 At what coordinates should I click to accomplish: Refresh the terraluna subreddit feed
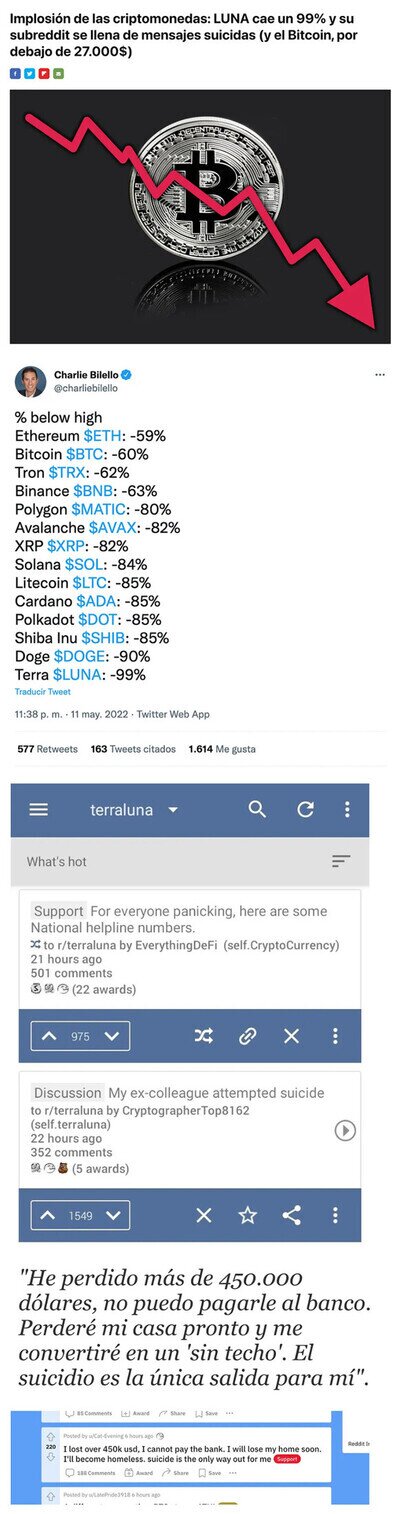[306, 809]
